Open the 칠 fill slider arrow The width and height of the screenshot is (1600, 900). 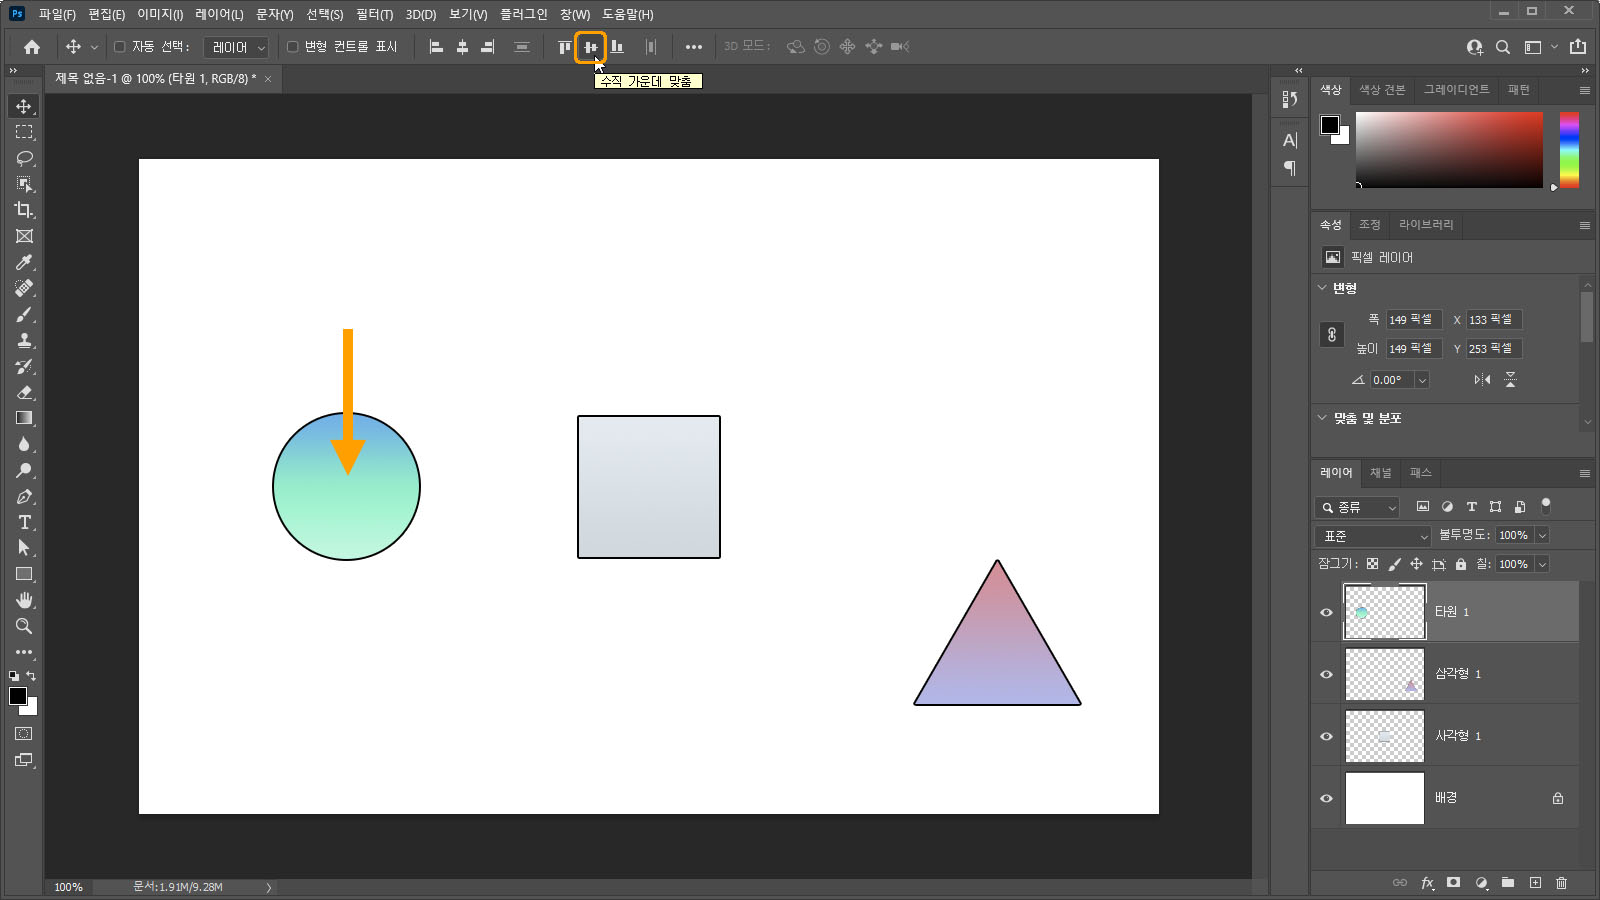tap(1542, 564)
